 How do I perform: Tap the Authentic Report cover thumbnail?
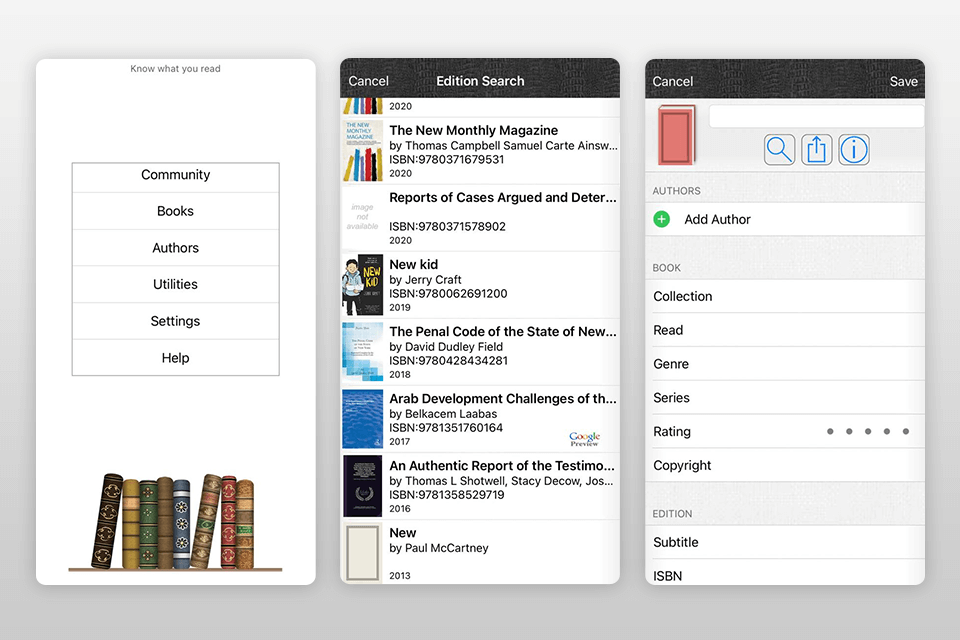pyautogui.click(x=362, y=486)
